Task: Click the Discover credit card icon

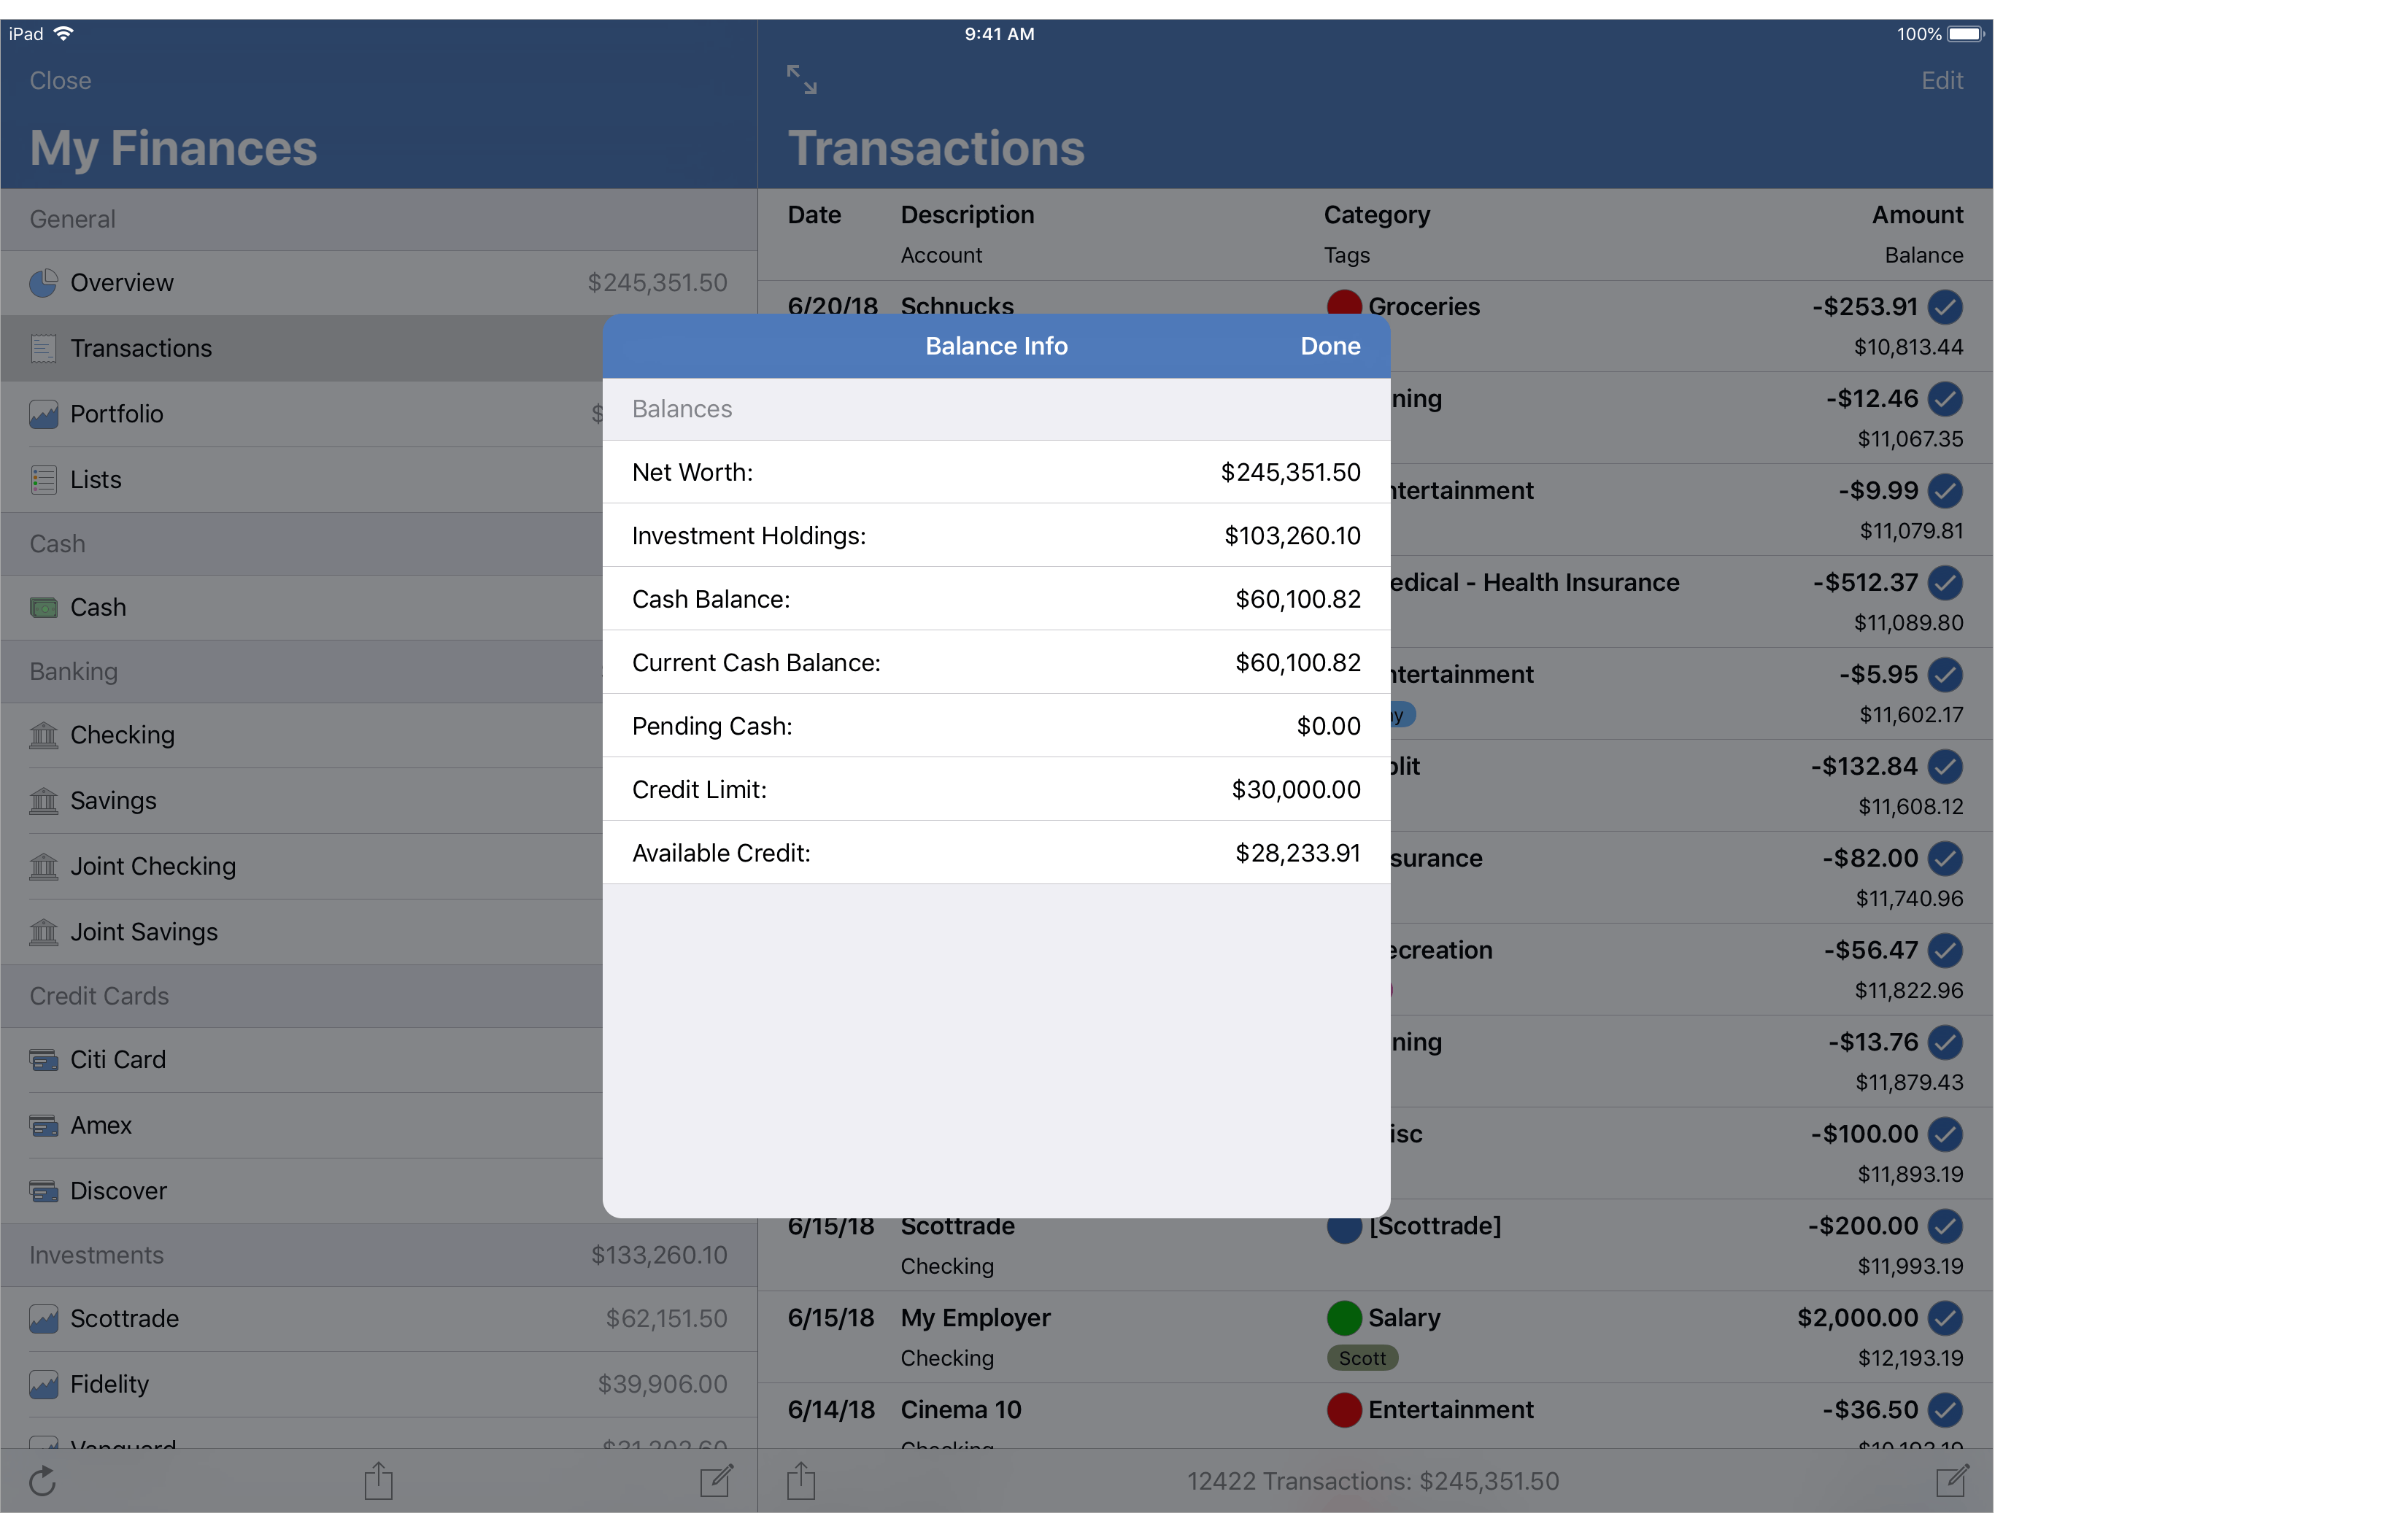Action: click(43, 1191)
